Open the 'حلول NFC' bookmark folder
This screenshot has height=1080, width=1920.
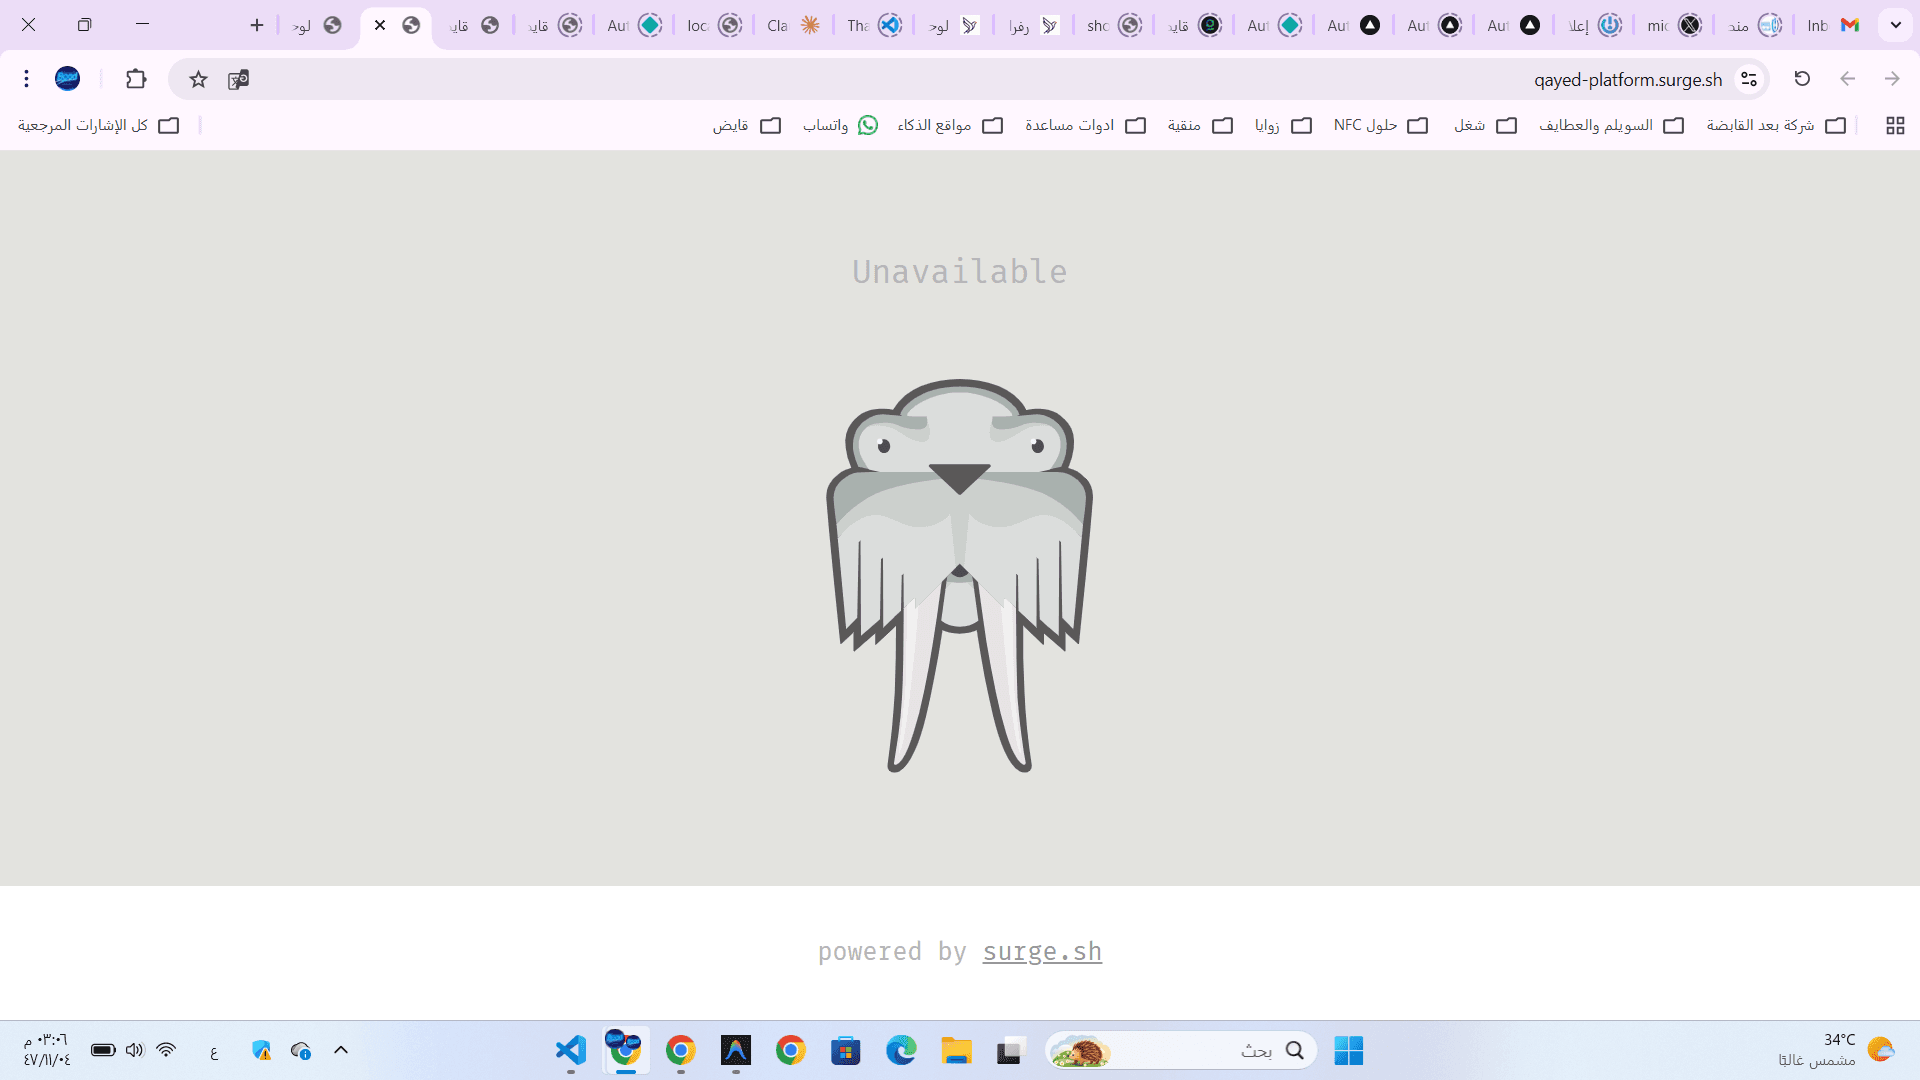(1381, 125)
